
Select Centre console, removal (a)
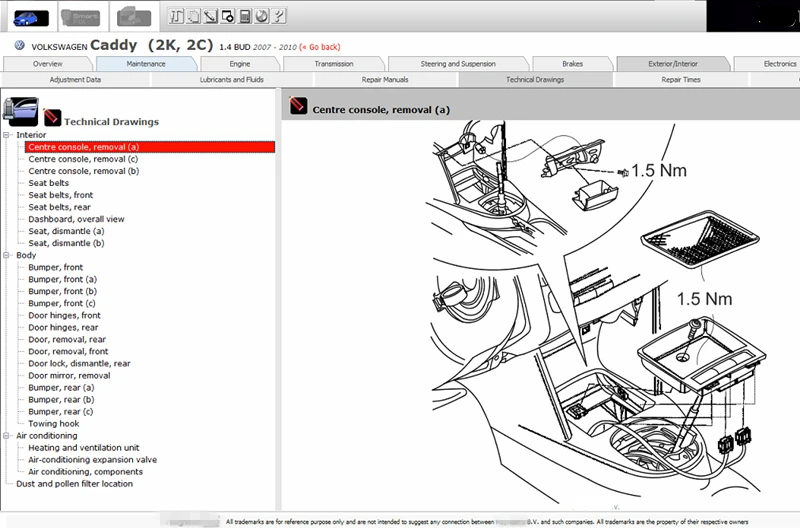(x=149, y=147)
